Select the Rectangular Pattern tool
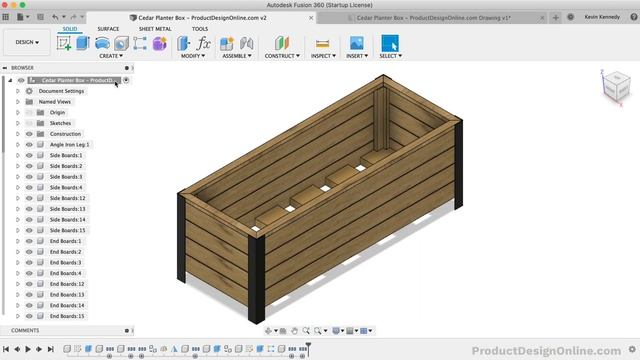The width and height of the screenshot is (640, 360). point(140,43)
